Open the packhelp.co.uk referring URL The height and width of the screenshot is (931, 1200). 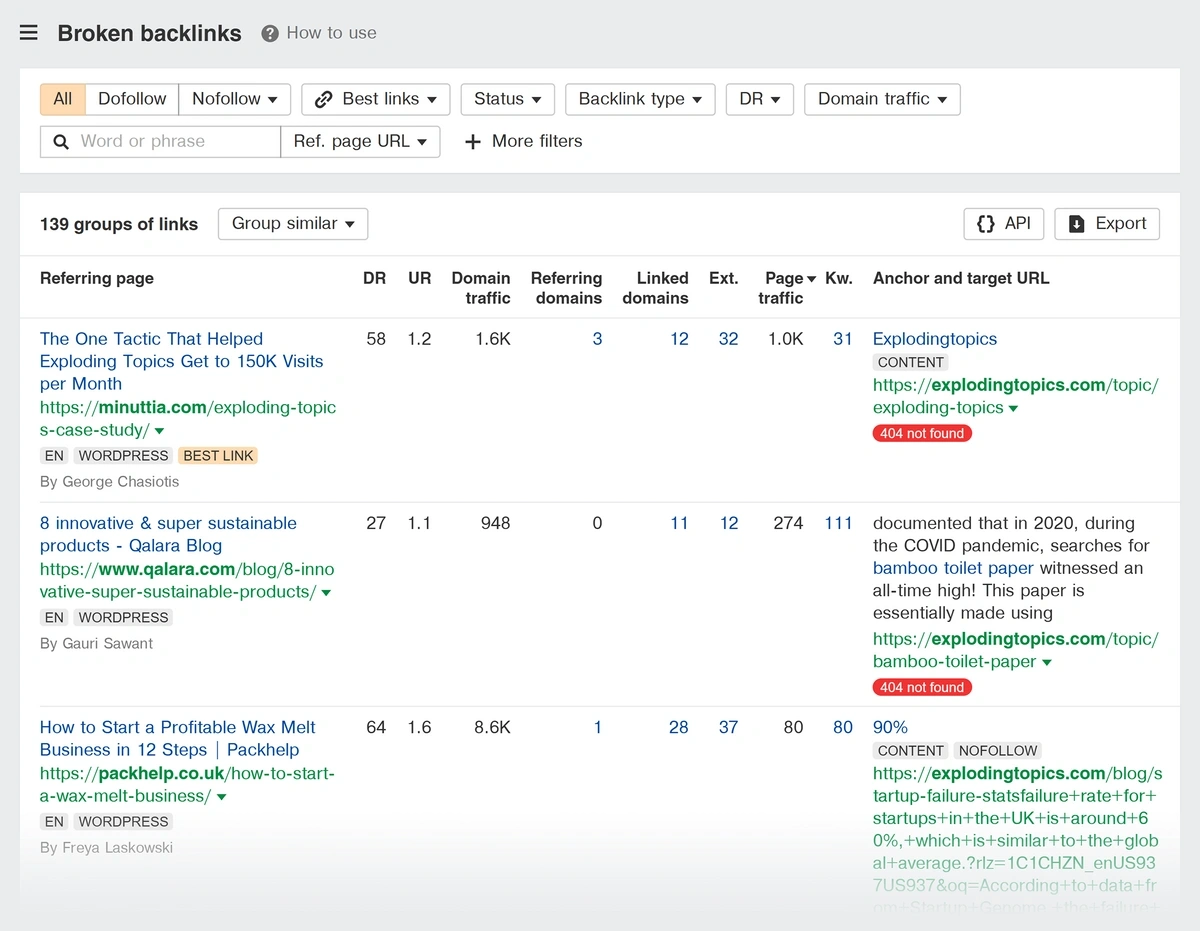click(187, 785)
